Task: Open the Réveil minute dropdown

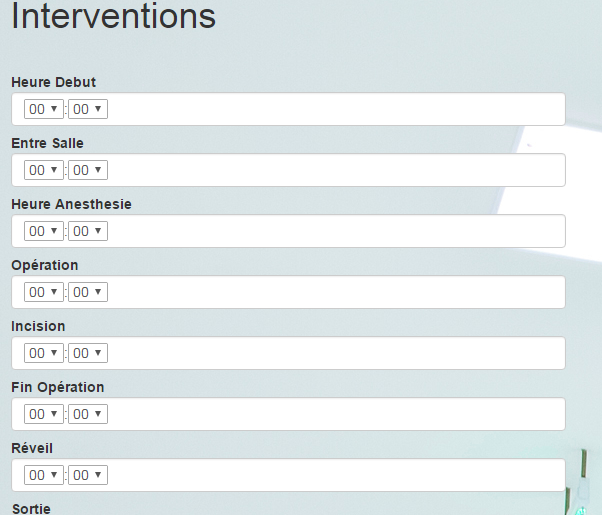Action: [x=88, y=475]
